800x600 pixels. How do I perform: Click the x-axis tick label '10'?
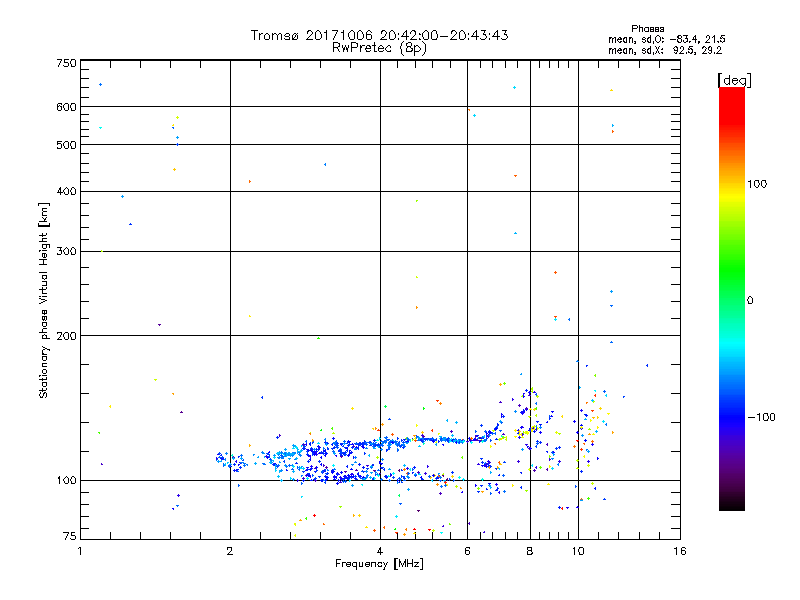(x=578, y=551)
